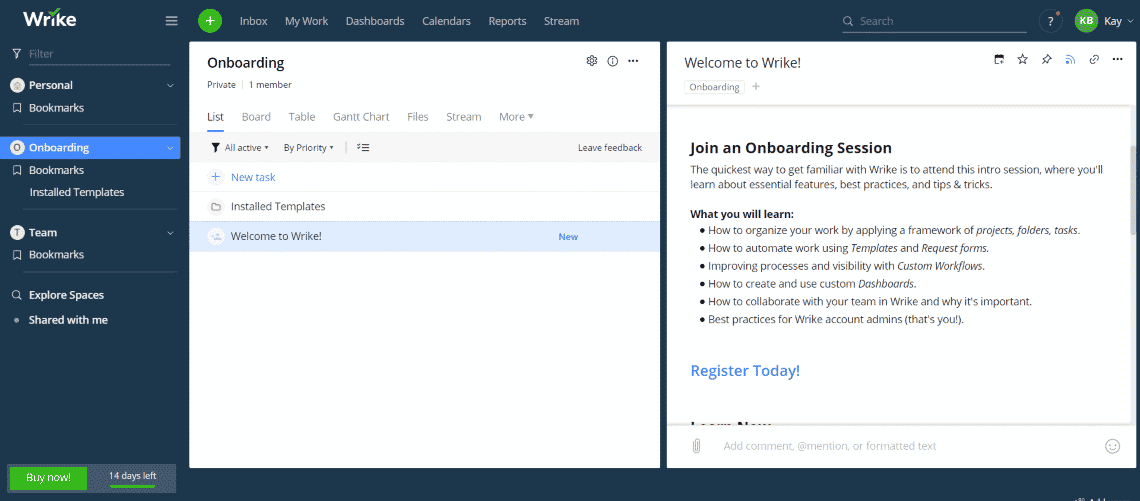Copy task permalink link icon
Screen dimensions: 1140x501
coord(1093,60)
